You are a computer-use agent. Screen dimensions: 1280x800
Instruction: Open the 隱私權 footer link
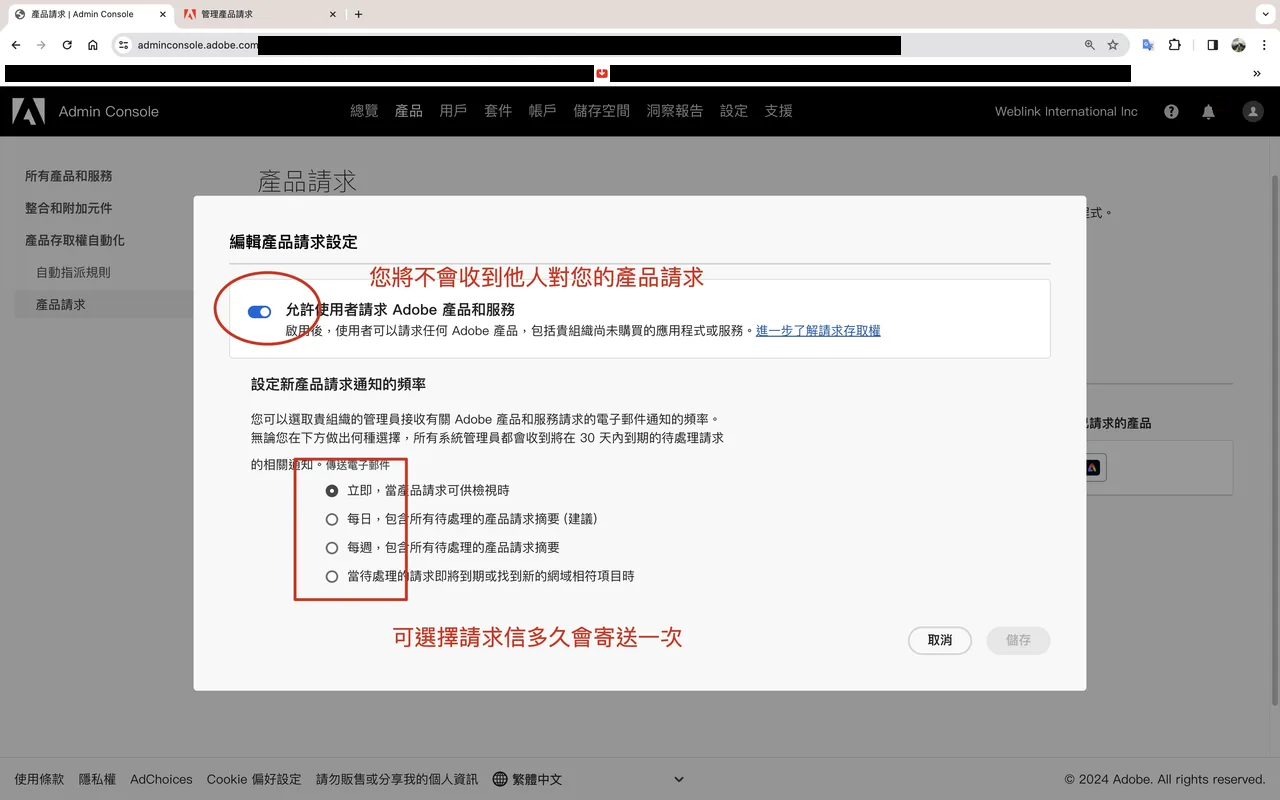click(x=97, y=779)
